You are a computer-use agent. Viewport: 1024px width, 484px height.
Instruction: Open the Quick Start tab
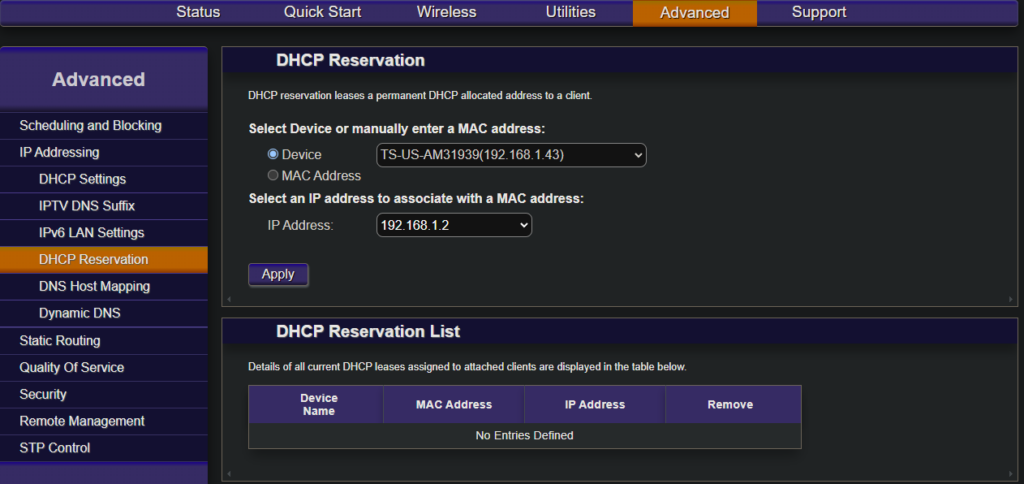(x=322, y=12)
